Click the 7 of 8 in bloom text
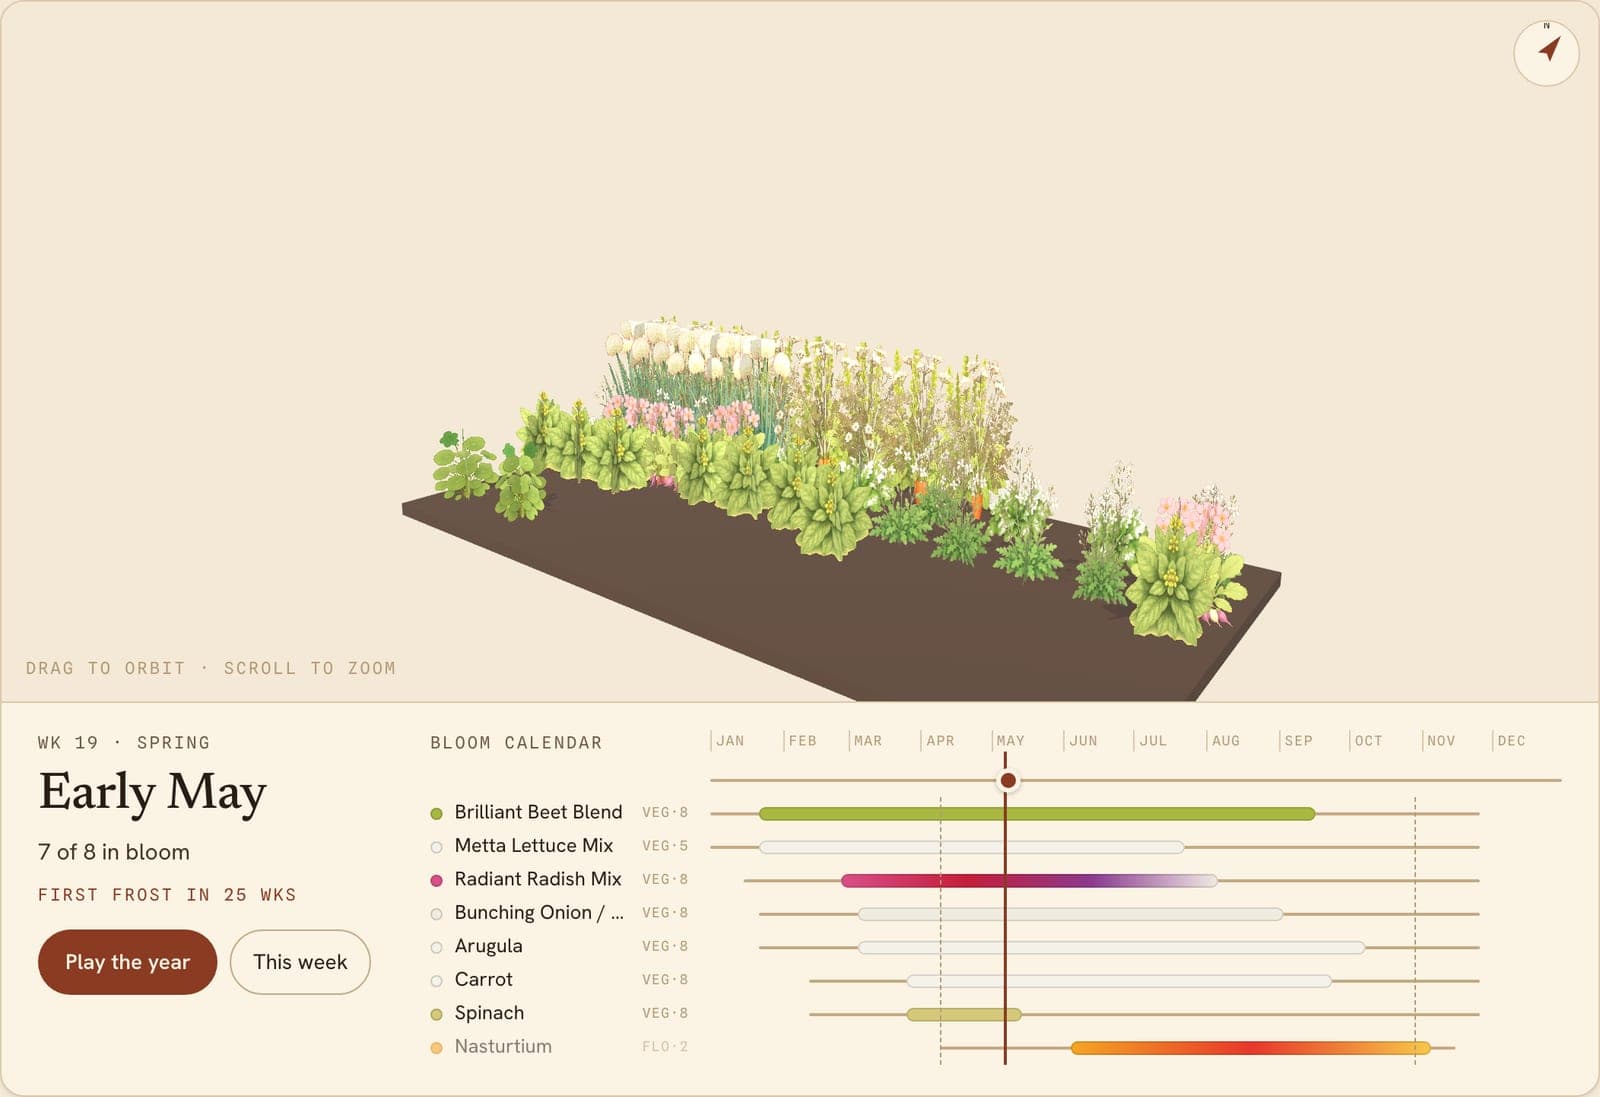 click(x=114, y=852)
